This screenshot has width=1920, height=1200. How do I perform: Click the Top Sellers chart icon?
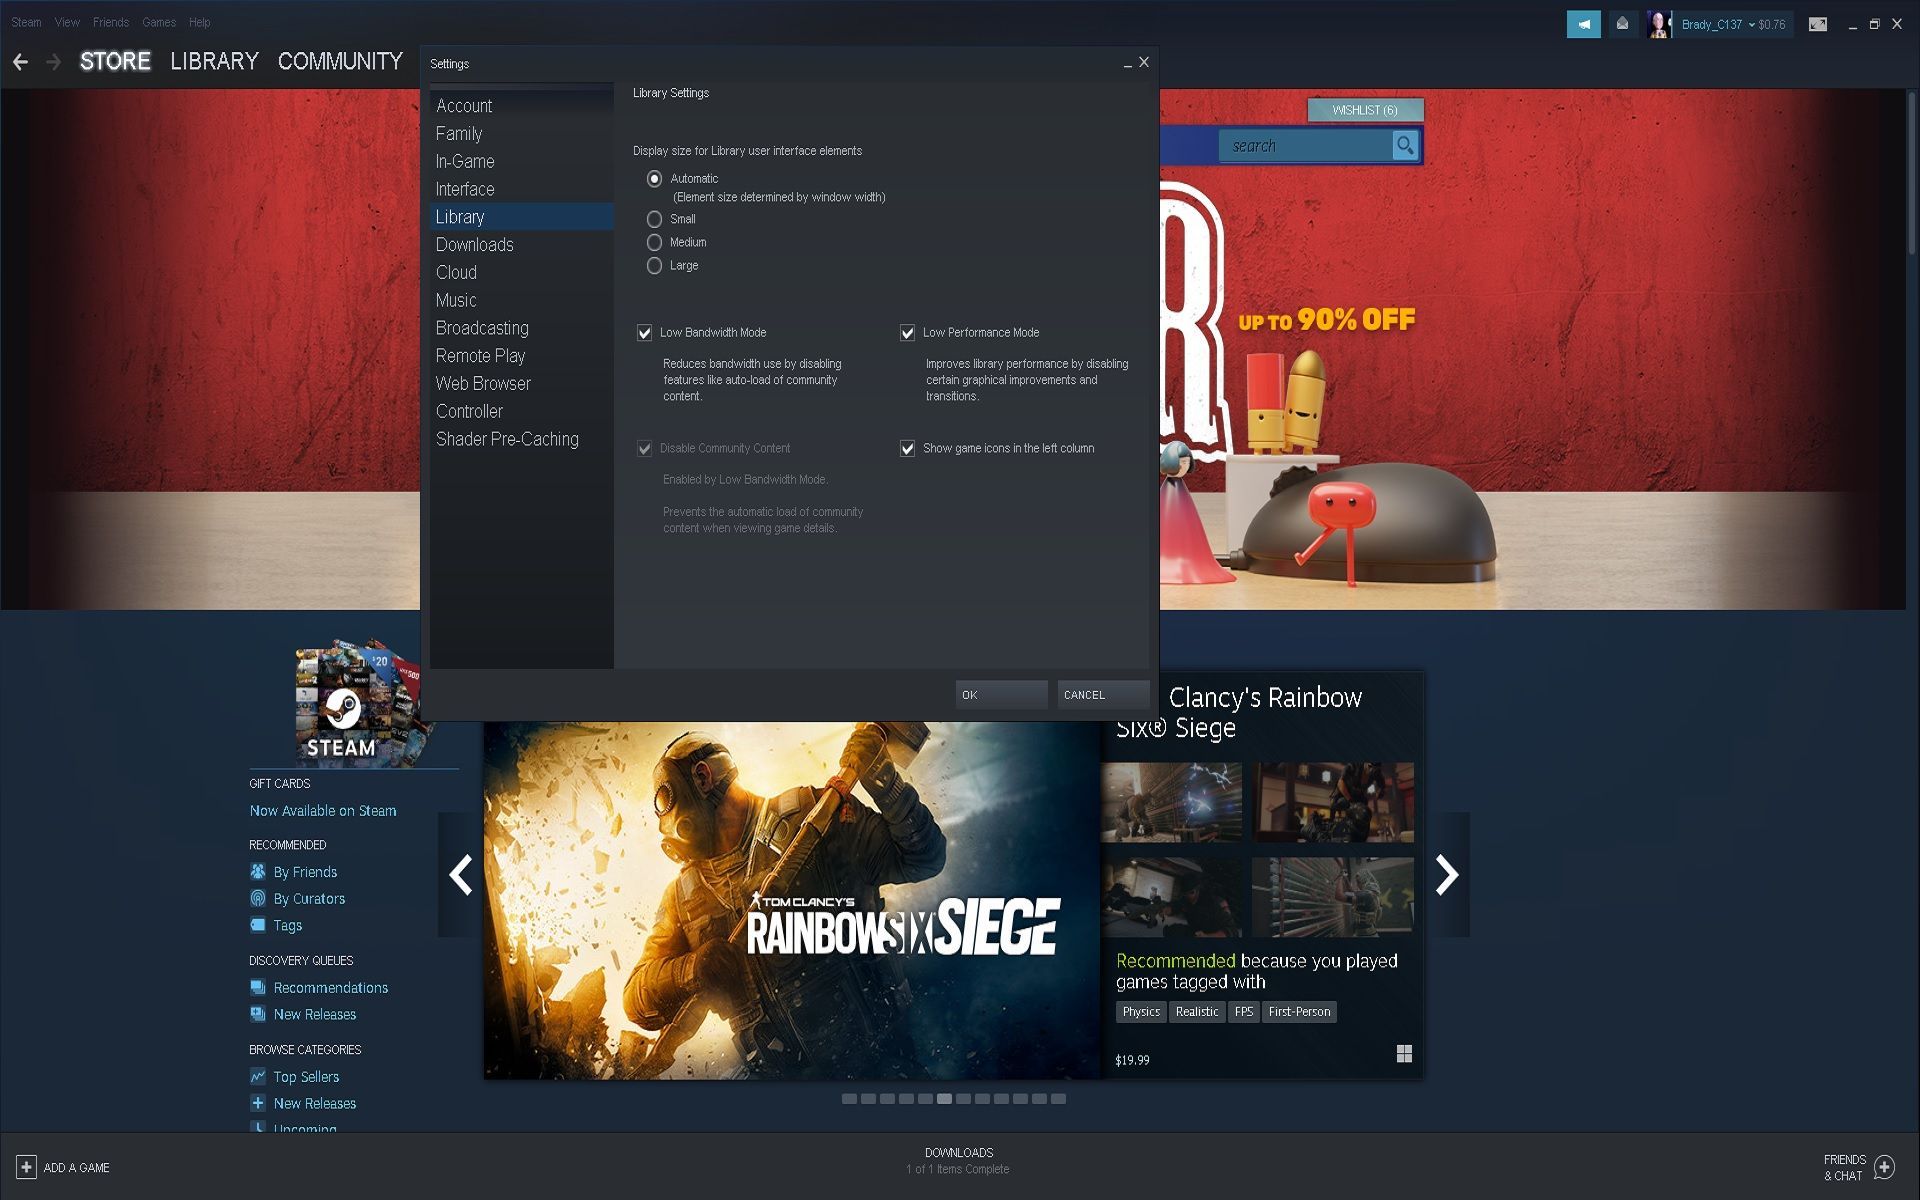point(258,1076)
